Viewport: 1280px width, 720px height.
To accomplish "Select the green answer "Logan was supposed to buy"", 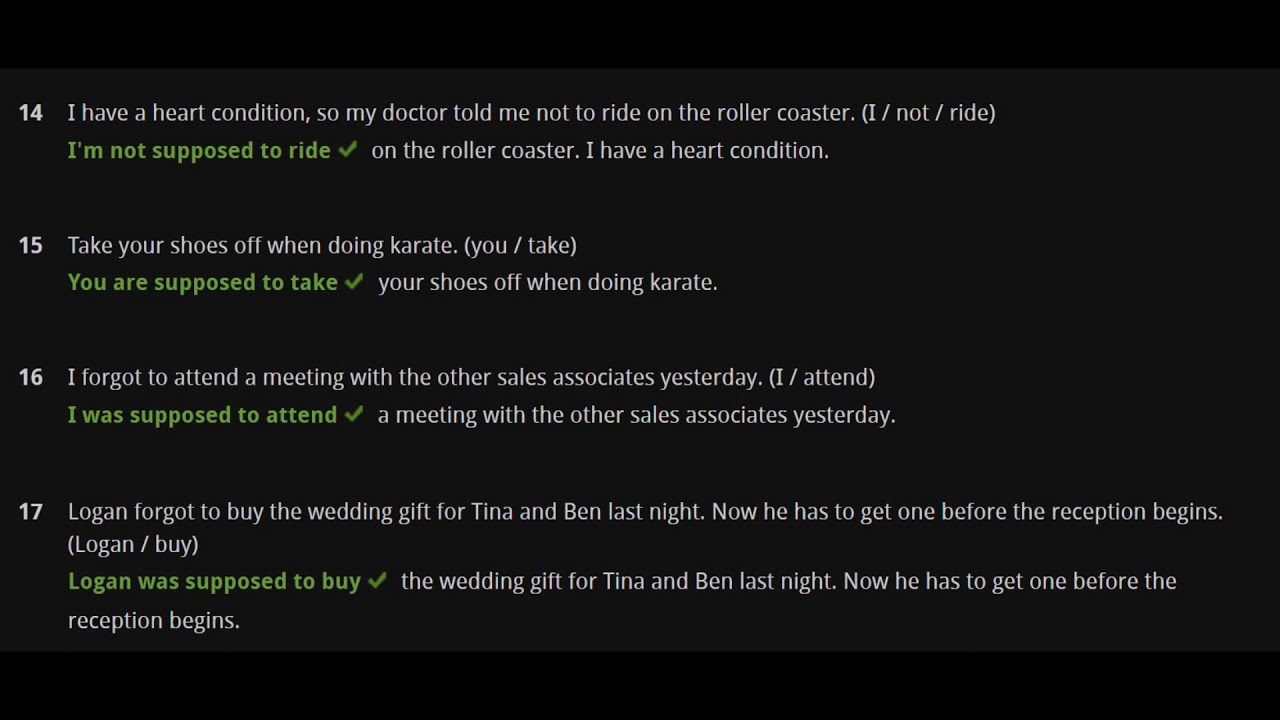I will tap(214, 582).
